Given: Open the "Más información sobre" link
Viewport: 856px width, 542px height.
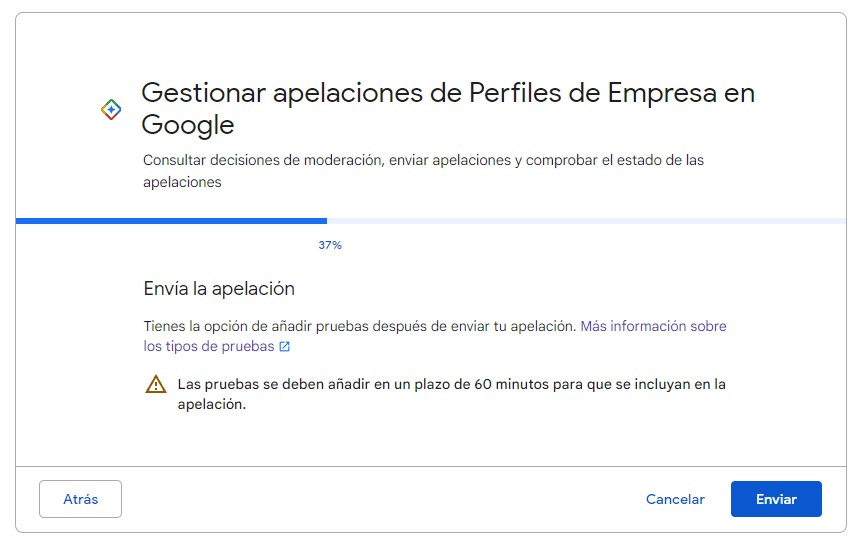Looking at the screenshot, I should pos(653,326).
